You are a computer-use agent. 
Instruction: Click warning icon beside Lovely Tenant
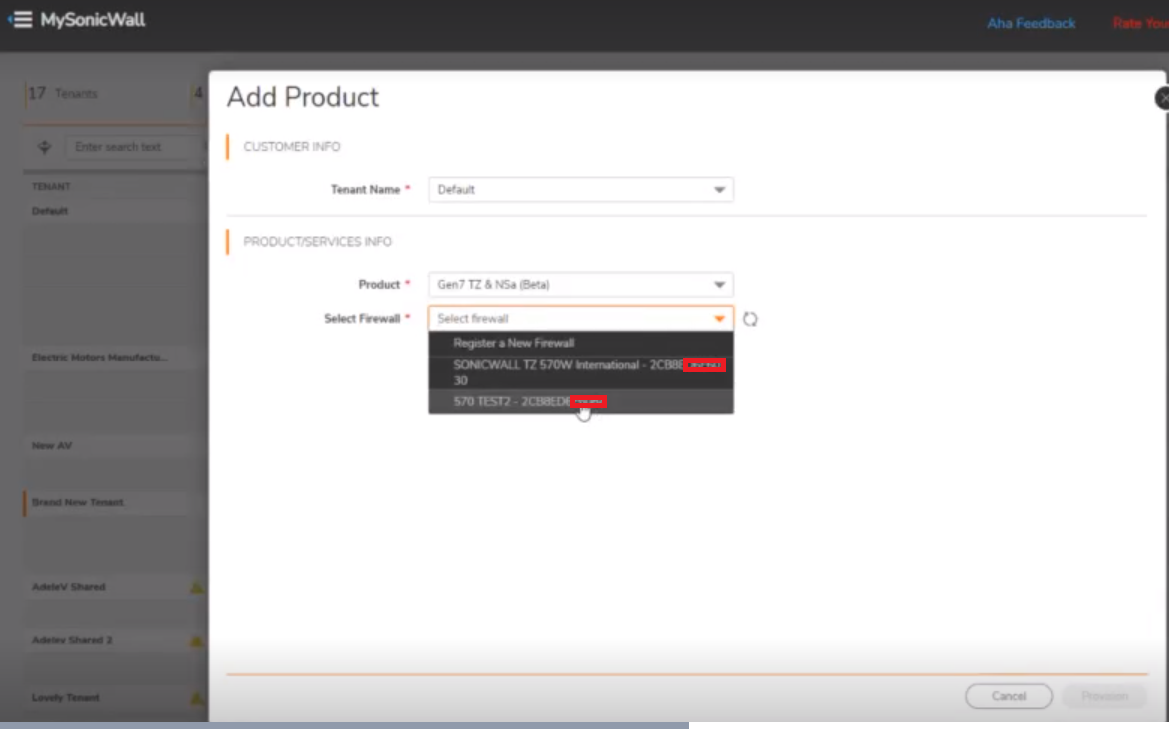click(197, 698)
